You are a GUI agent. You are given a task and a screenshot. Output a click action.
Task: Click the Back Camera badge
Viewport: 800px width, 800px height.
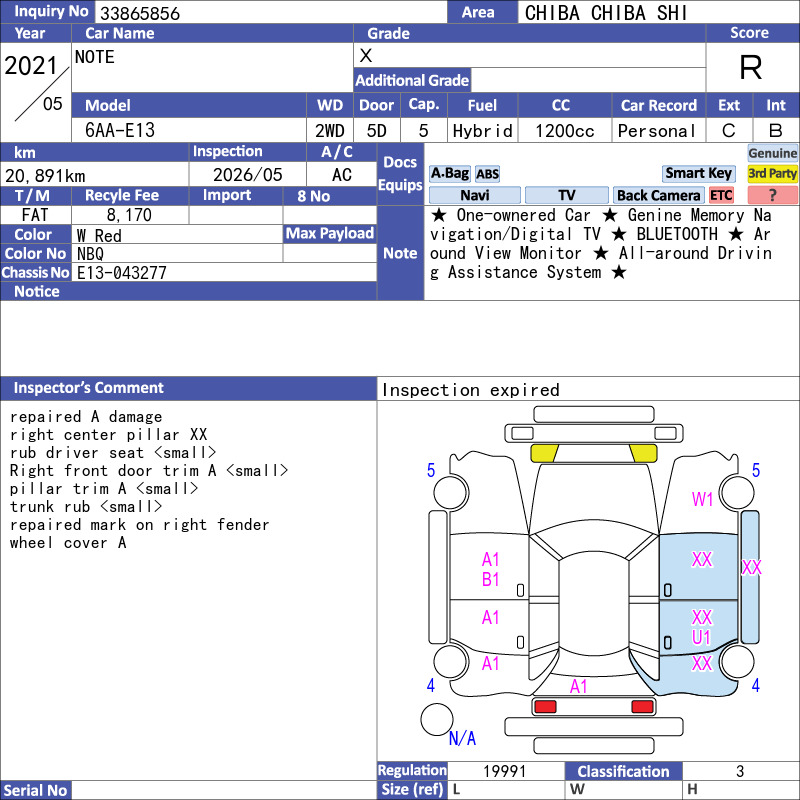pyautogui.click(x=658, y=195)
